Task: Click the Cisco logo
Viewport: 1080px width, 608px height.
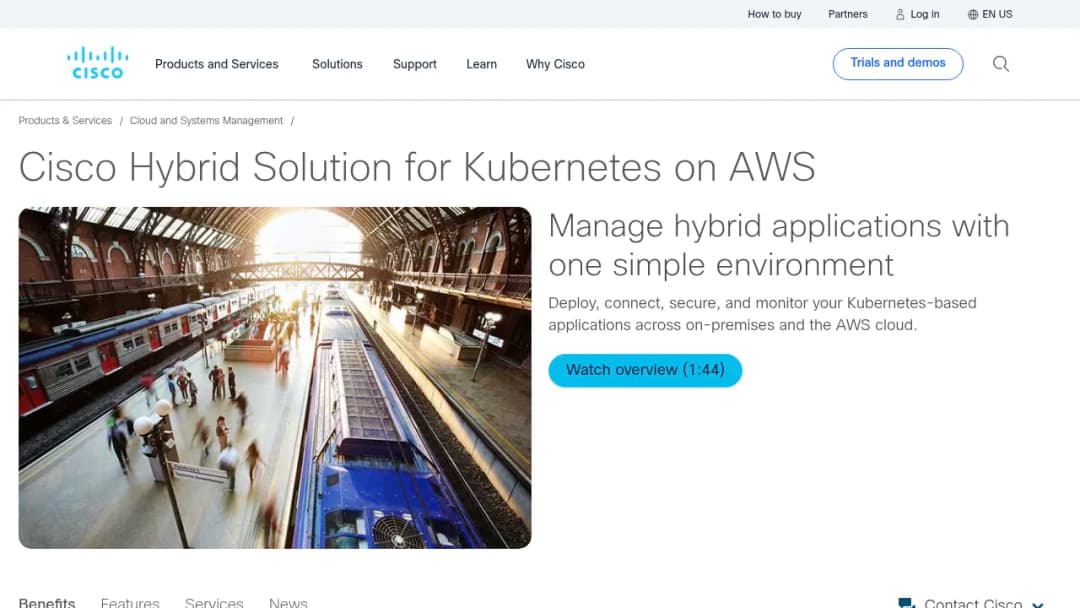Action: tap(97, 63)
